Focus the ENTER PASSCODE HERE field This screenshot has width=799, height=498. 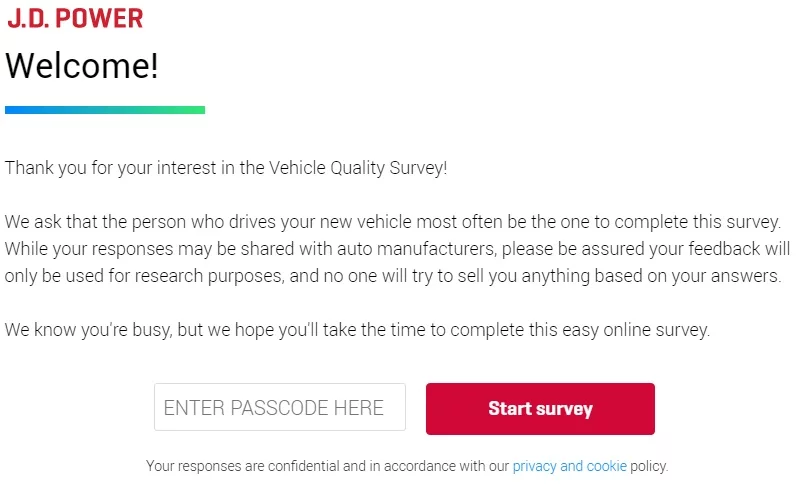coord(280,407)
